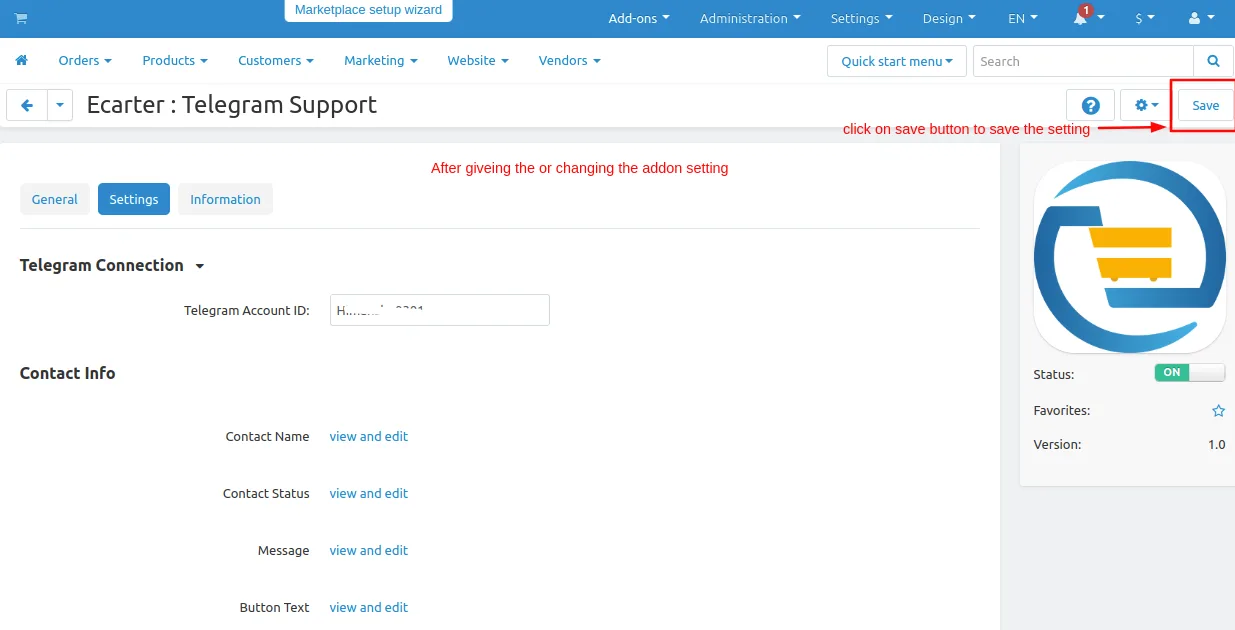Click view and edit for Button Text
1235x630 pixels.
369,607
